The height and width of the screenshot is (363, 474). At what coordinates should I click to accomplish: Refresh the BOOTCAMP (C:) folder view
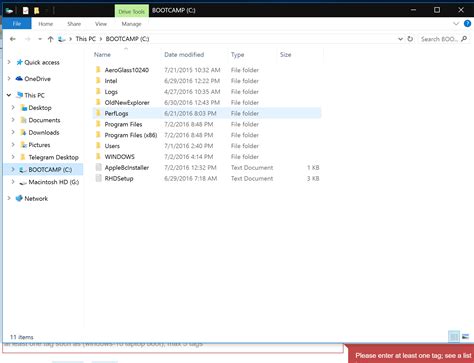point(410,39)
